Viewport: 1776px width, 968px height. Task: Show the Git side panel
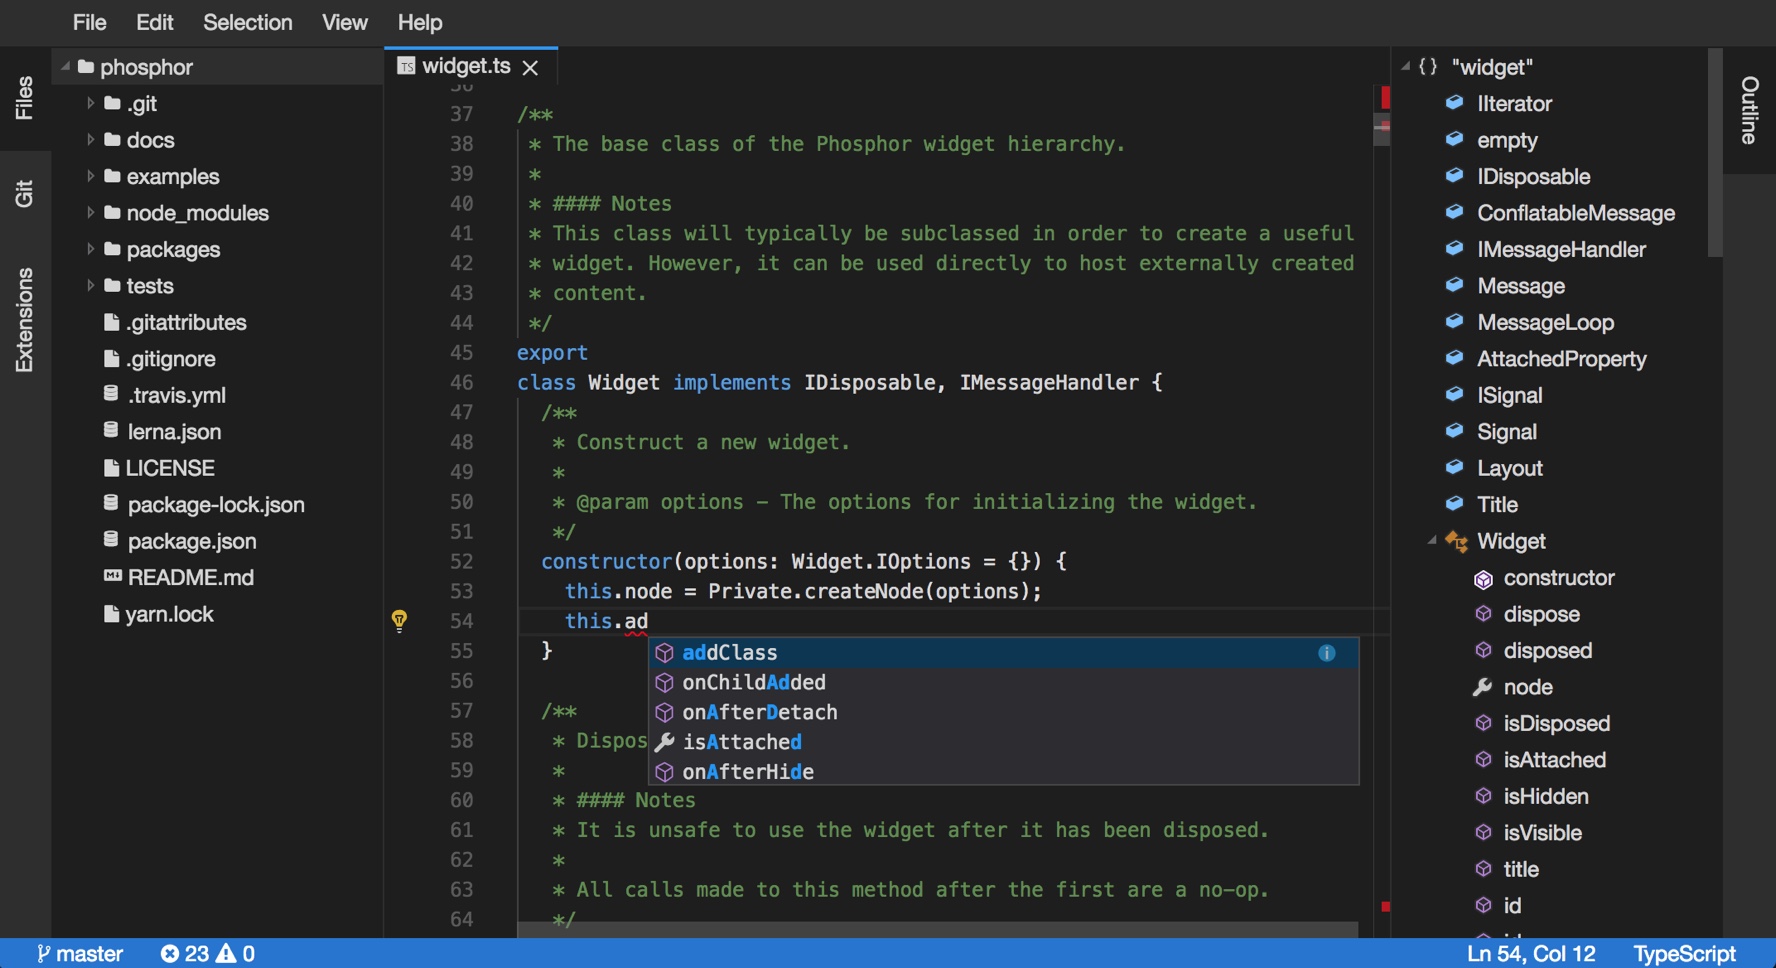[24, 193]
